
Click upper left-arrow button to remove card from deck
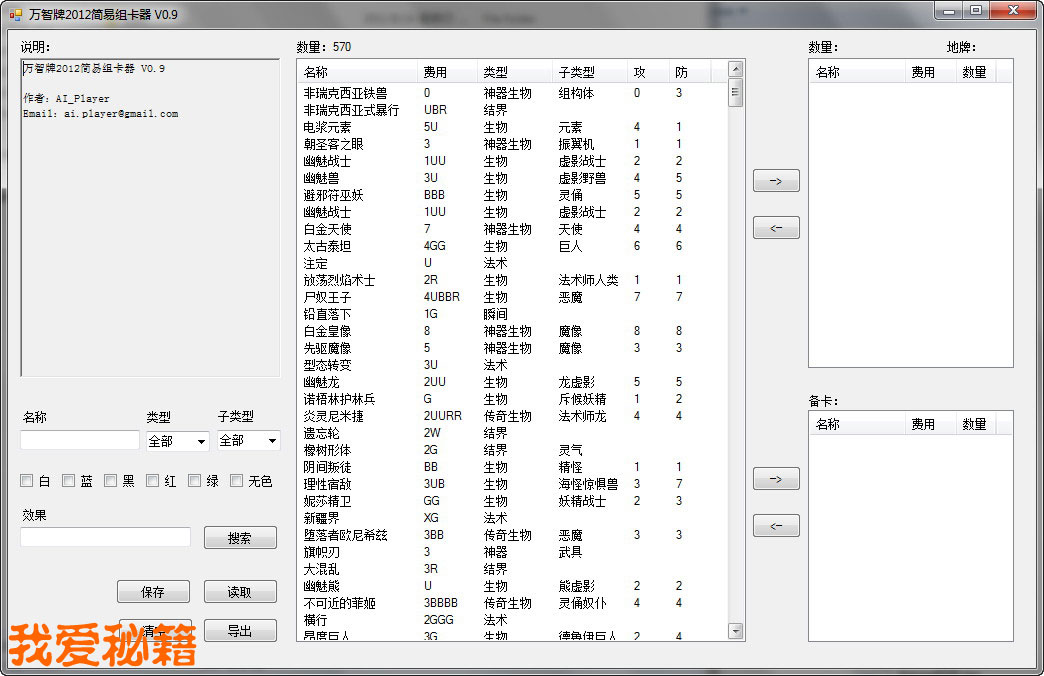click(x=776, y=228)
